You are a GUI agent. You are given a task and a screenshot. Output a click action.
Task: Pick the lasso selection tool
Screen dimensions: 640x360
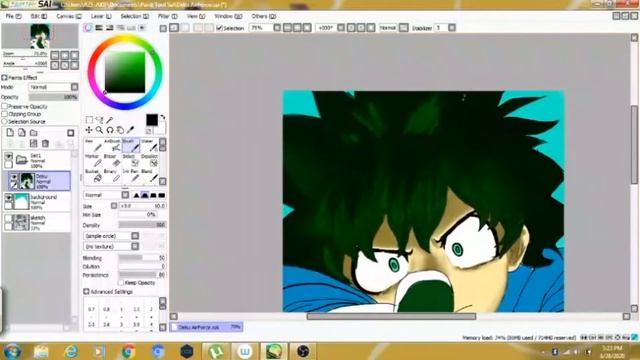point(99,120)
